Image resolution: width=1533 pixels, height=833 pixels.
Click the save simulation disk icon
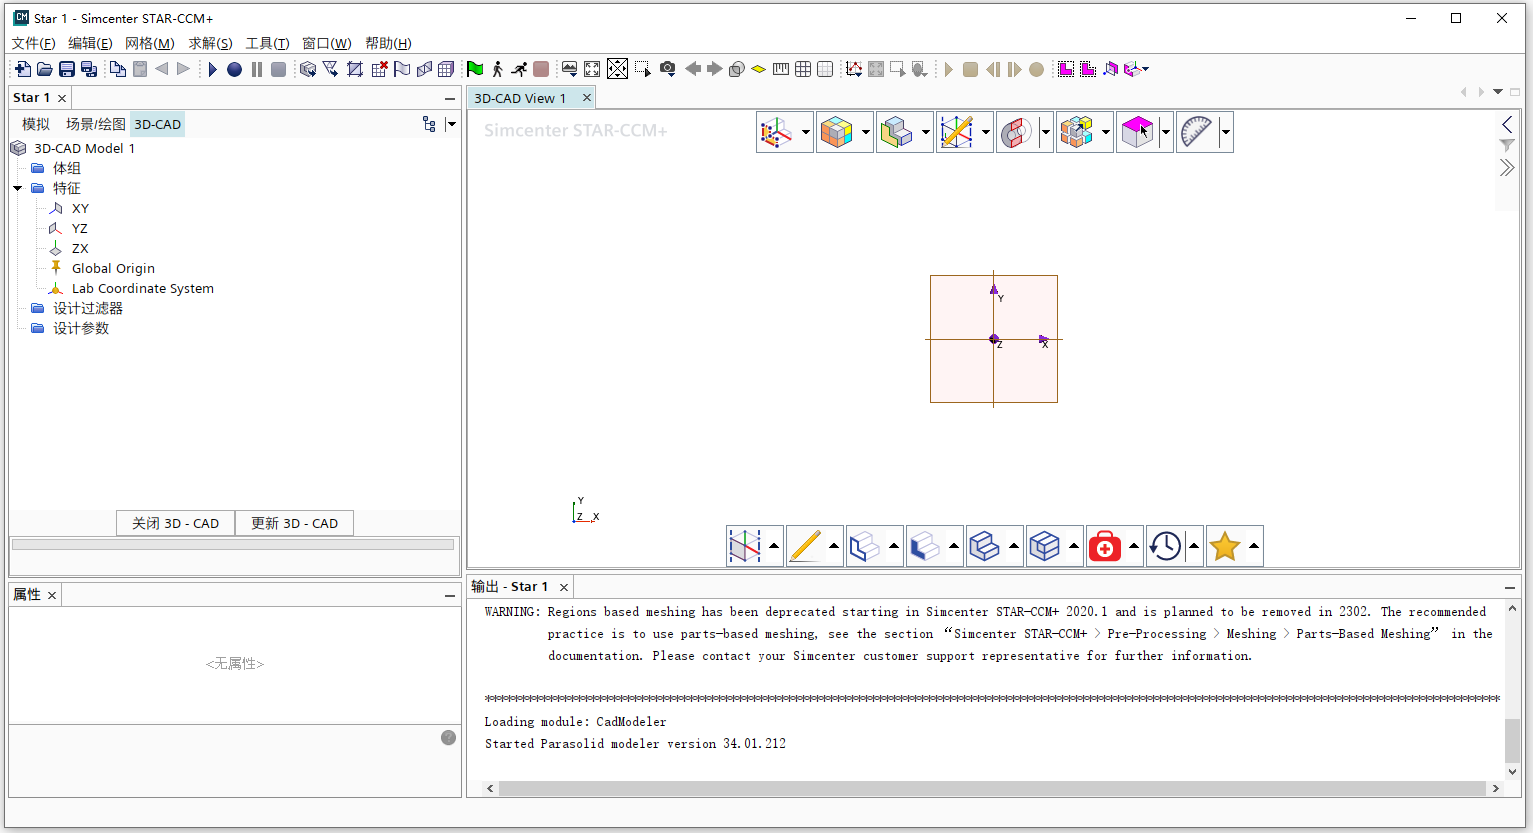pos(66,69)
